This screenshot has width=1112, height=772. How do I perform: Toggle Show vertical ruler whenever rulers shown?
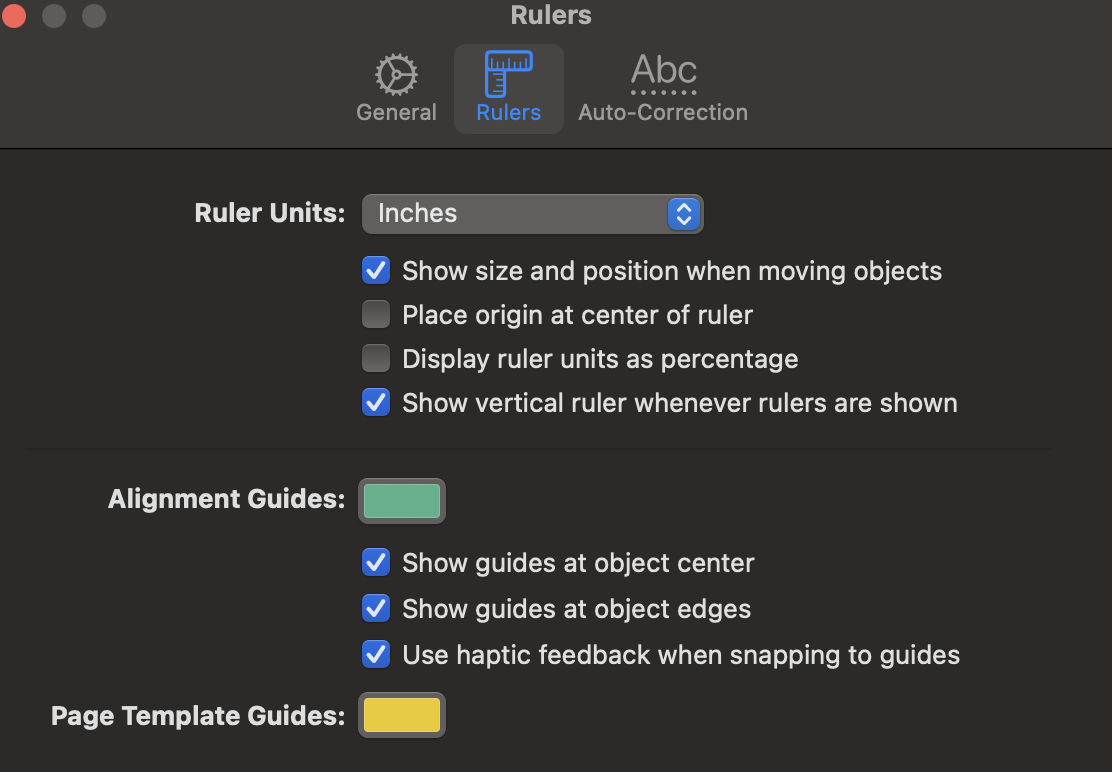(376, 403)
